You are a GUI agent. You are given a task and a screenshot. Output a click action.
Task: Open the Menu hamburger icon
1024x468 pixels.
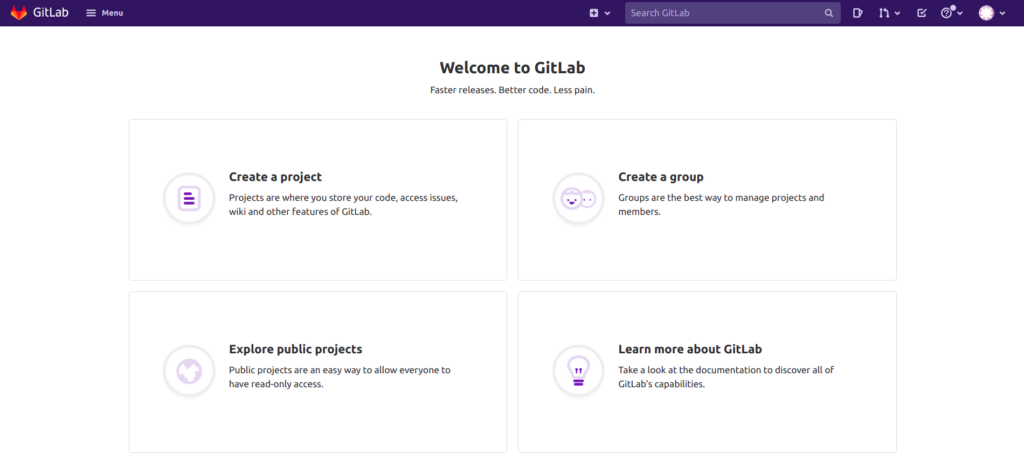91,13
